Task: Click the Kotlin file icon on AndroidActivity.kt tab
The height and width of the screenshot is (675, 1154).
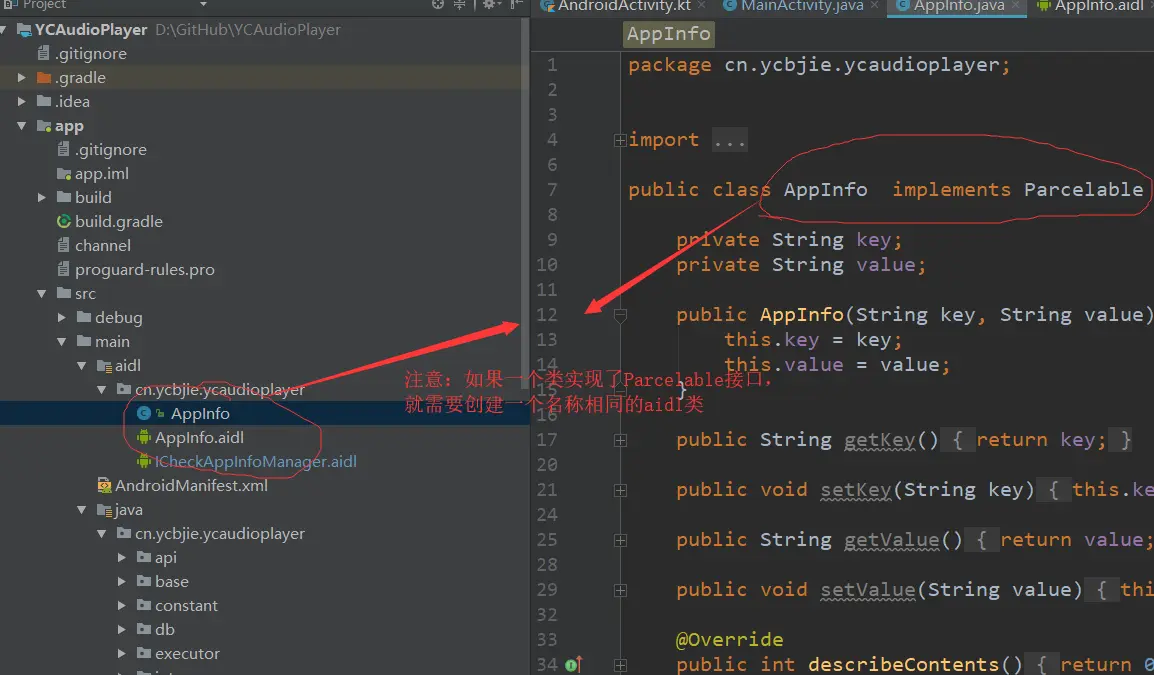Action: point(547,5)
